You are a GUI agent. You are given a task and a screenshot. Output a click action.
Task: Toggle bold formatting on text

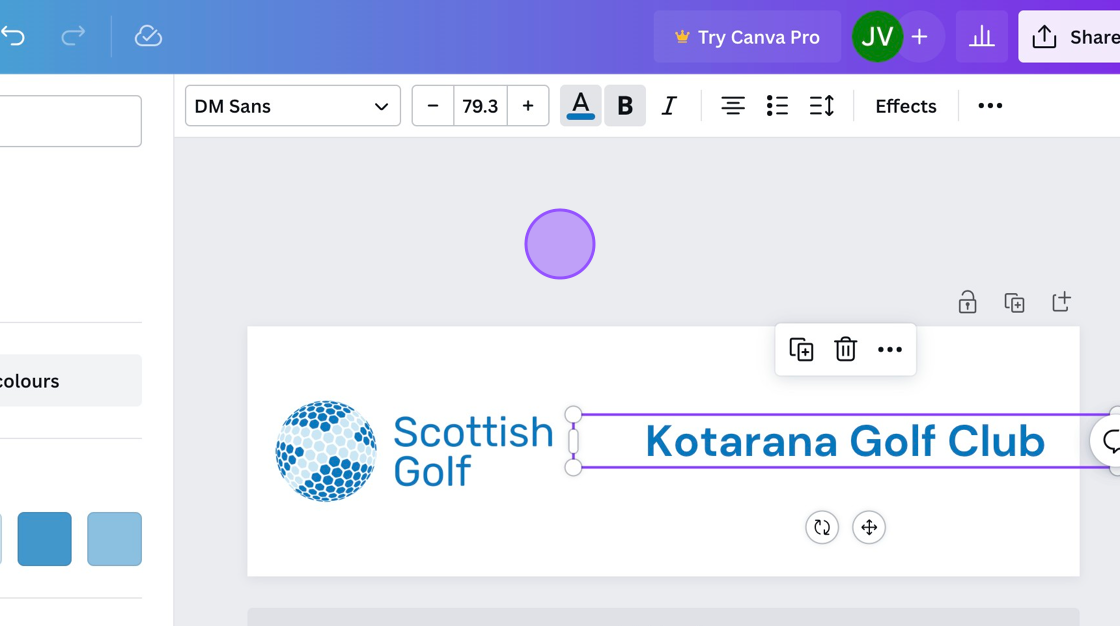pyautogui.click(x=625, y=106)
